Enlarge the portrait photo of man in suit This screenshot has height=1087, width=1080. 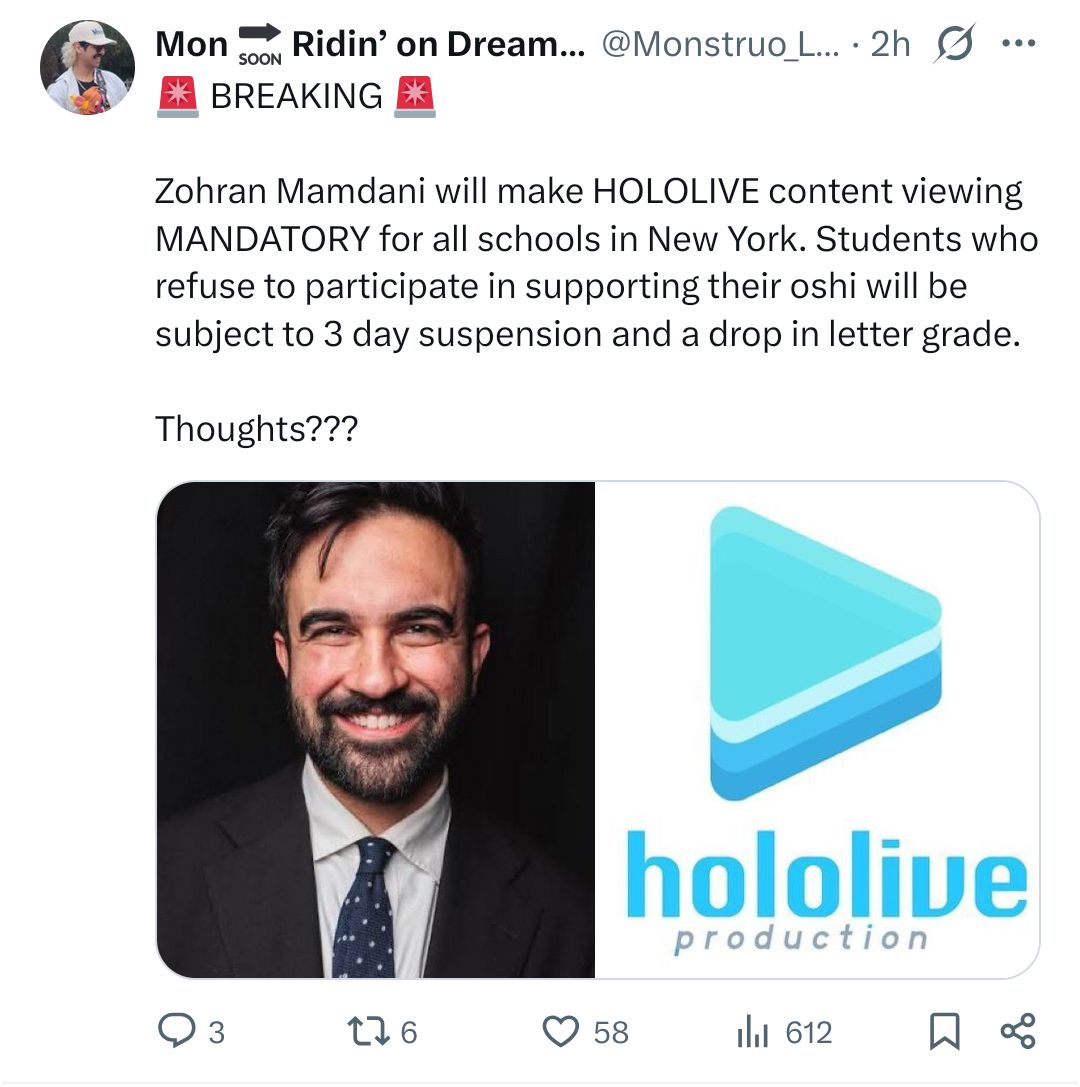tap(376, 729)
